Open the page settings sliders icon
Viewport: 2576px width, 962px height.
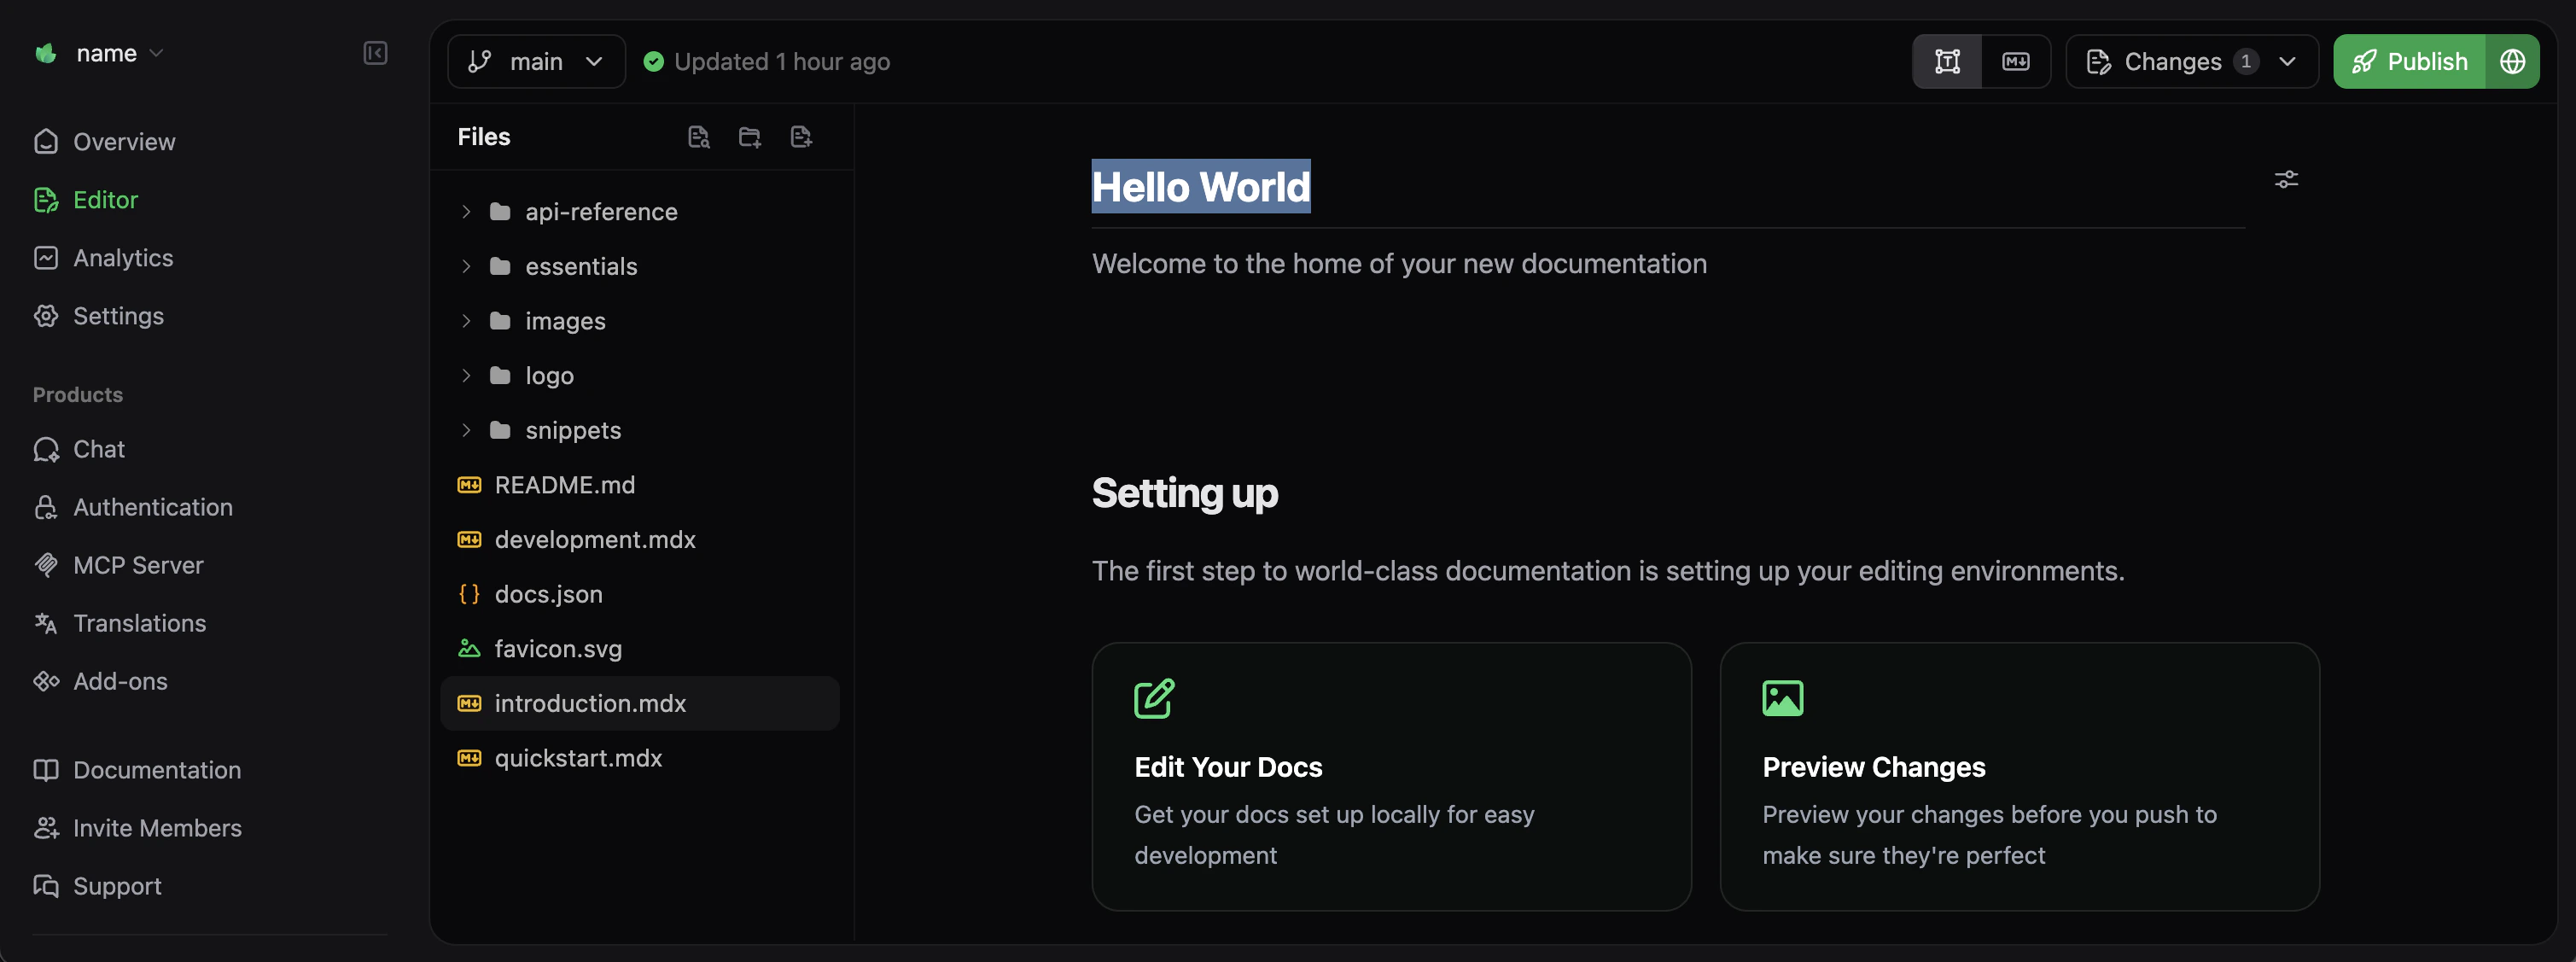[2288, 179]
